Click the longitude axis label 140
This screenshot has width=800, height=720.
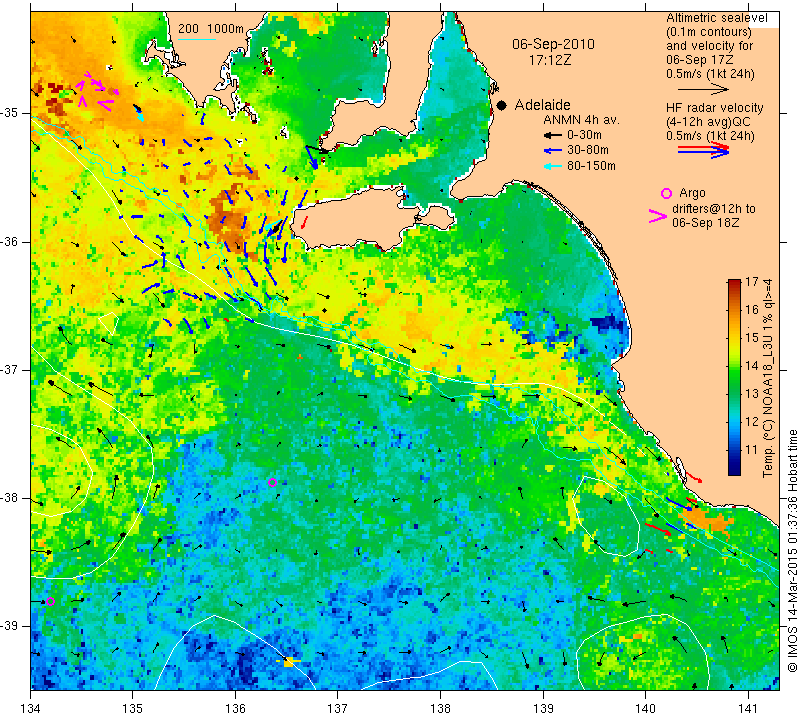click(645, 709)
